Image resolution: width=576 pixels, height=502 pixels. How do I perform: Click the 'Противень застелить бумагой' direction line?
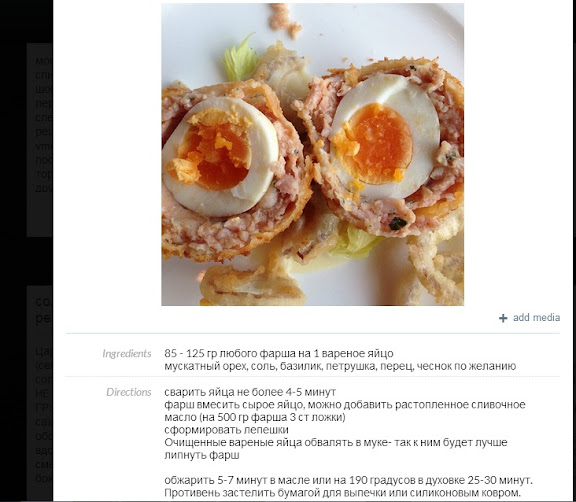(342, 492)
